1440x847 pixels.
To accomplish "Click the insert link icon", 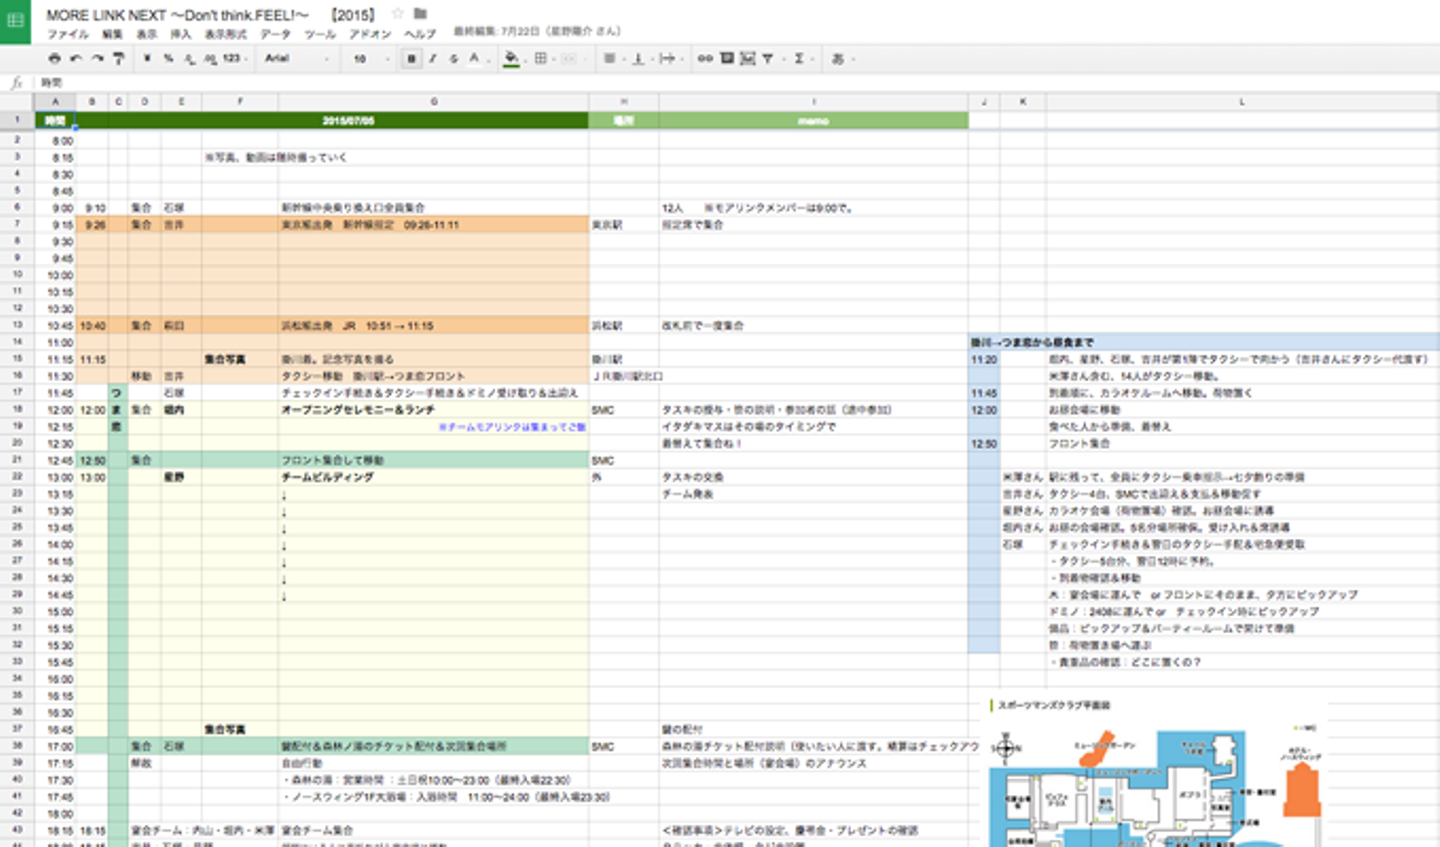I will (705, 59).
